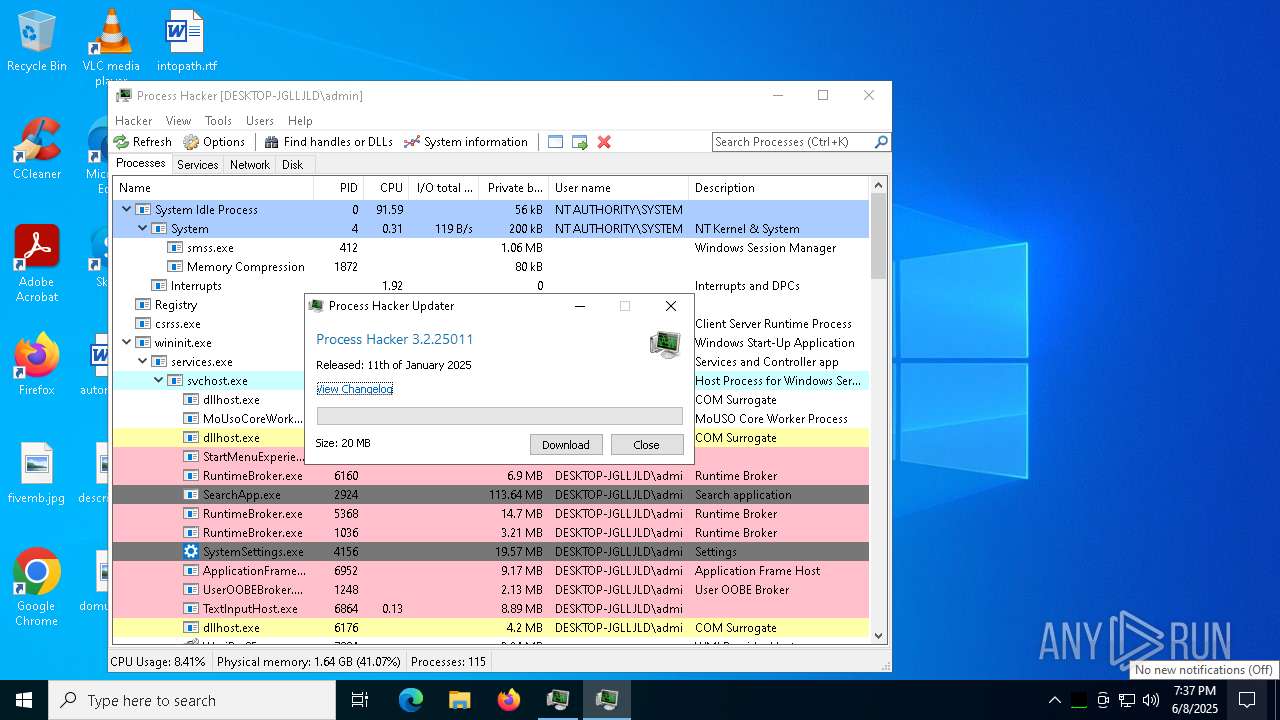Open the fivemb.jpg desktop file

click(37, 474)
